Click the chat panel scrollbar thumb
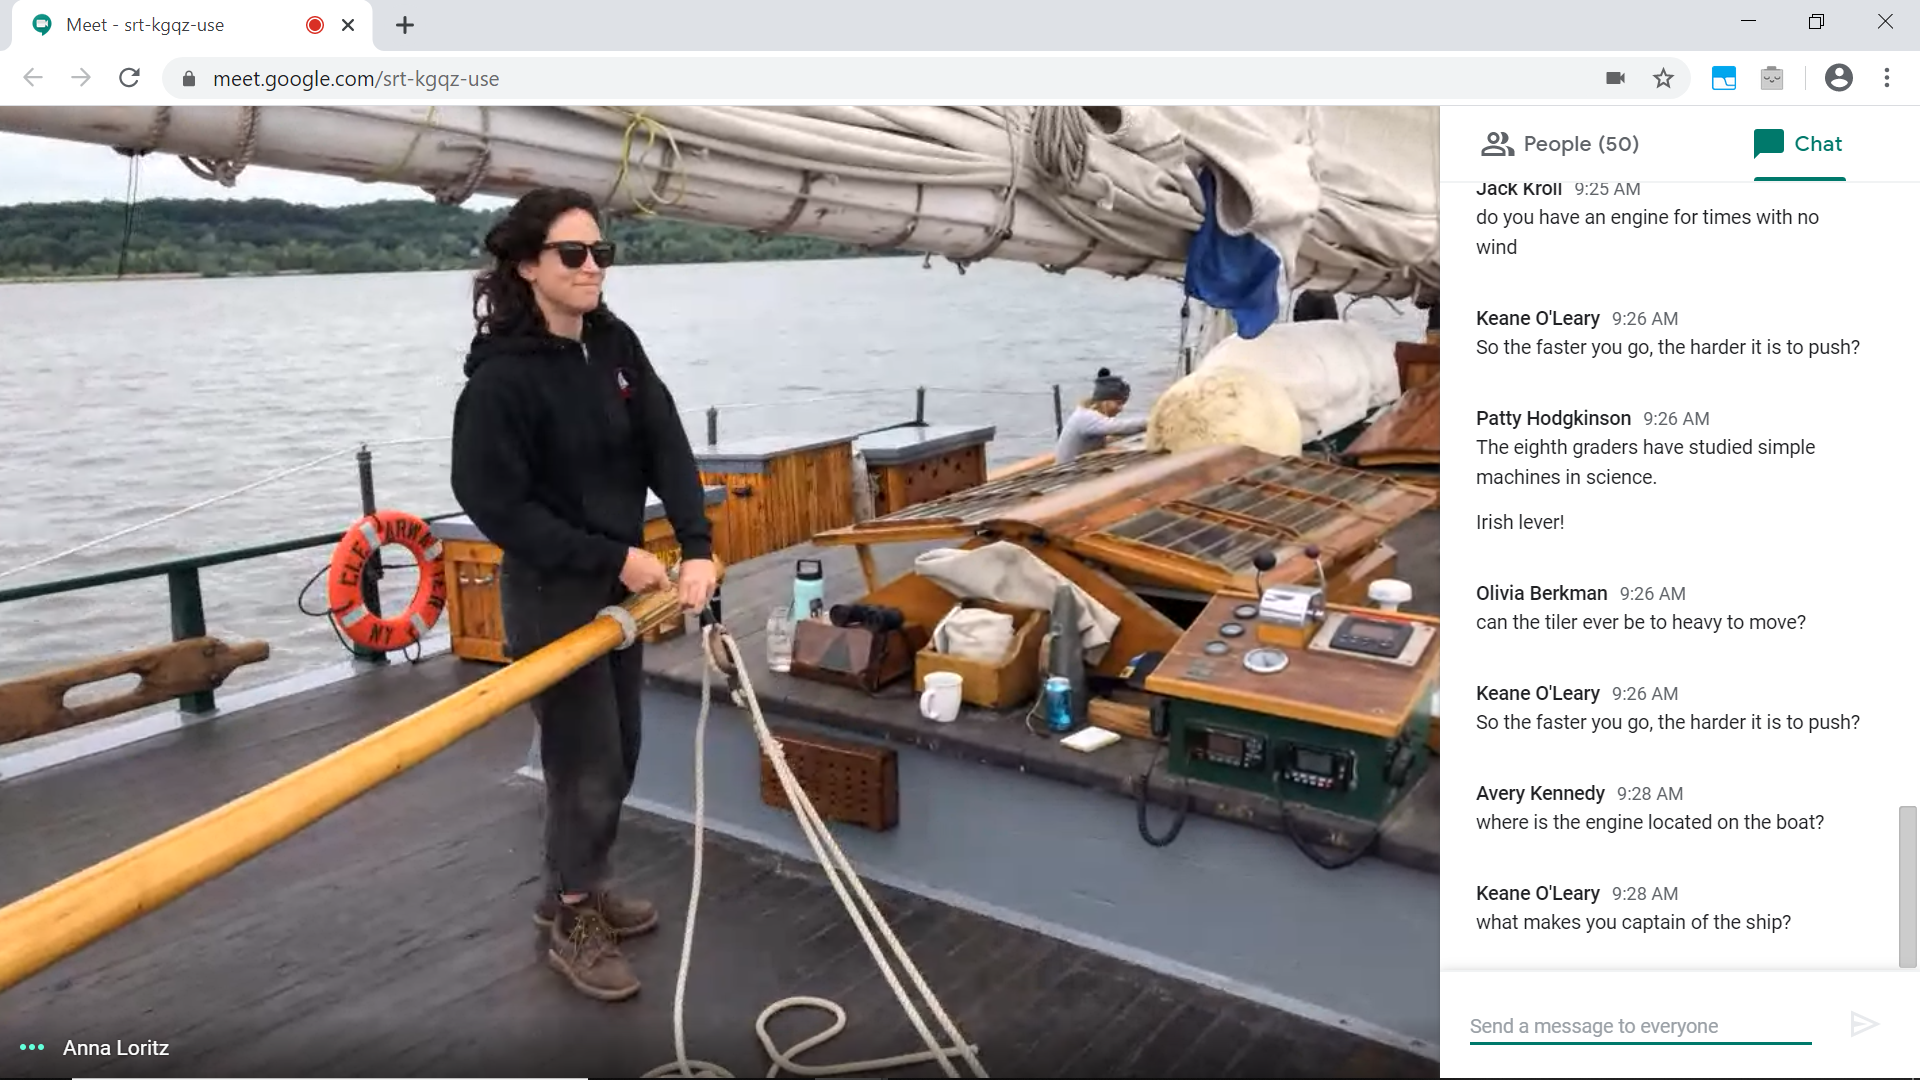This screenshot has width=1920, height=1080. click(1908, 886)
